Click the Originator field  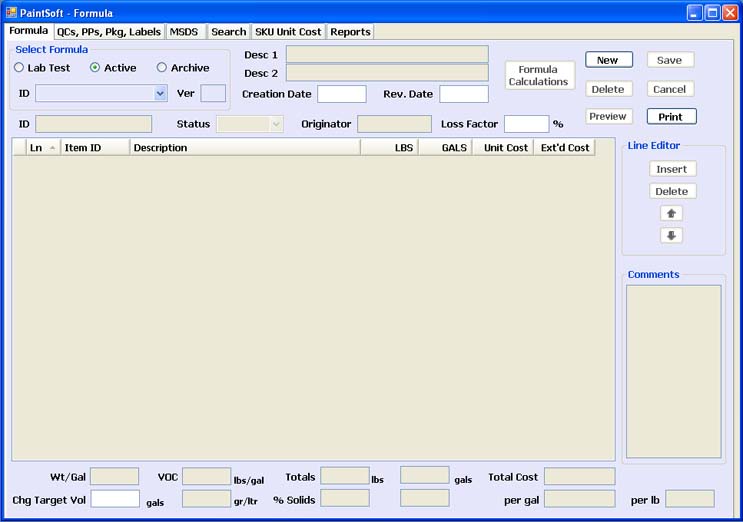coord(394,124)
